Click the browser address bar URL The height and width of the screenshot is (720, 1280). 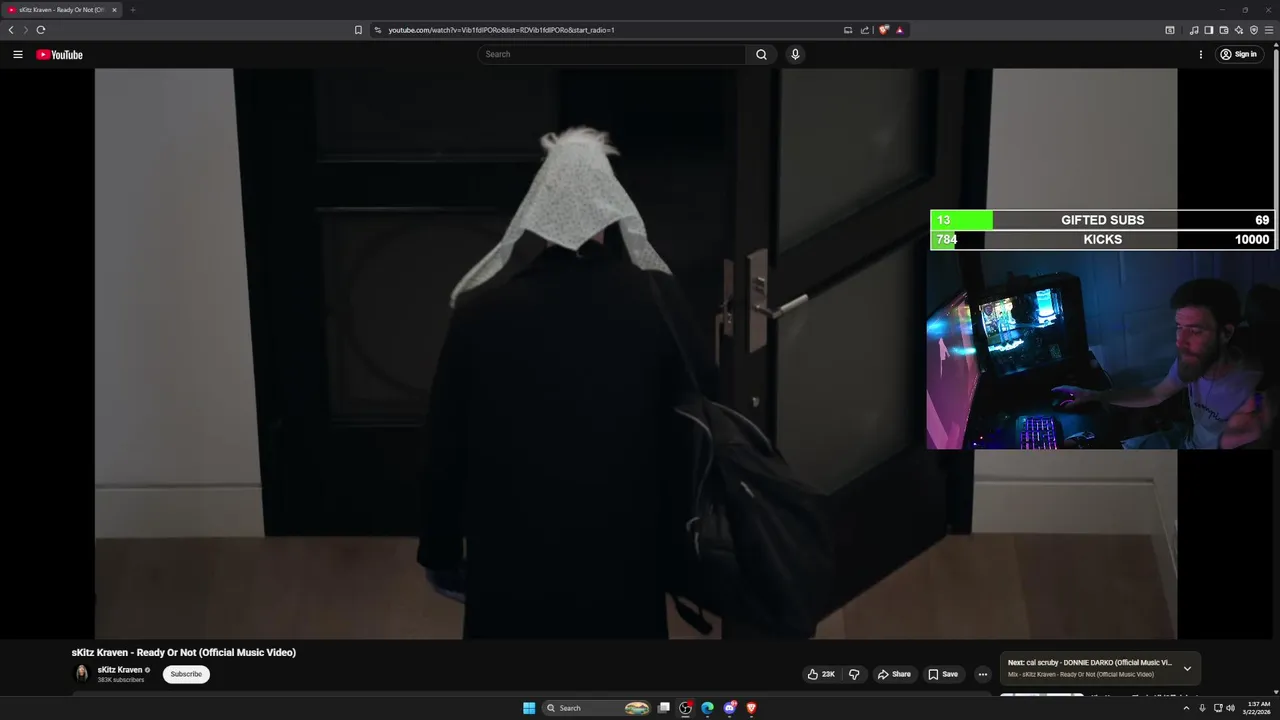pyautogui.click(x=501, y=30)
